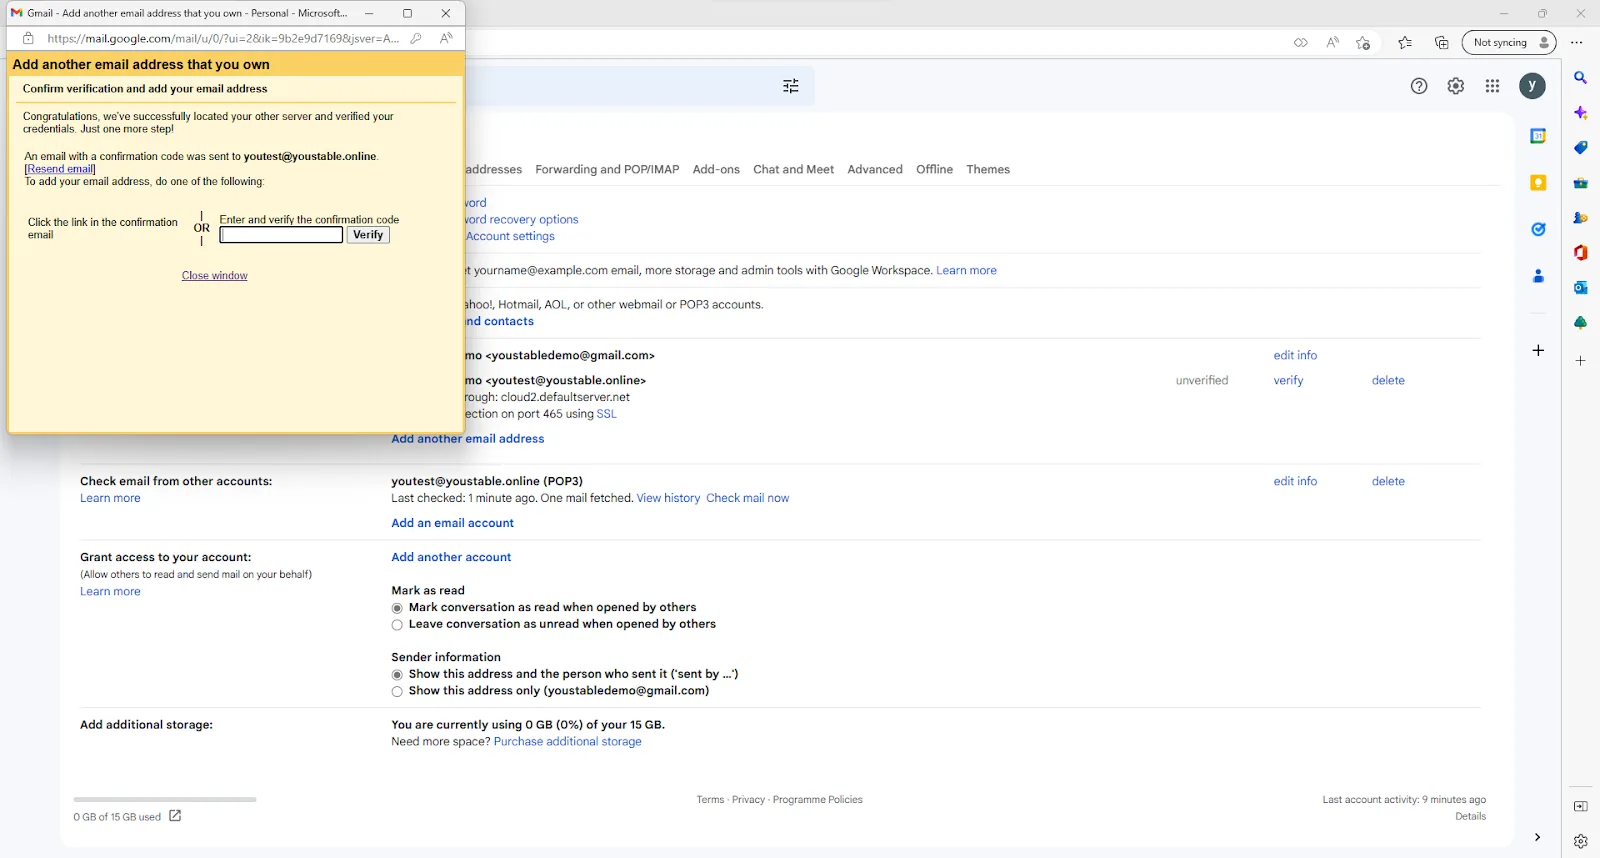
Task: Open the Collections icon in browser toolbar
Action: pos(1441,42)
